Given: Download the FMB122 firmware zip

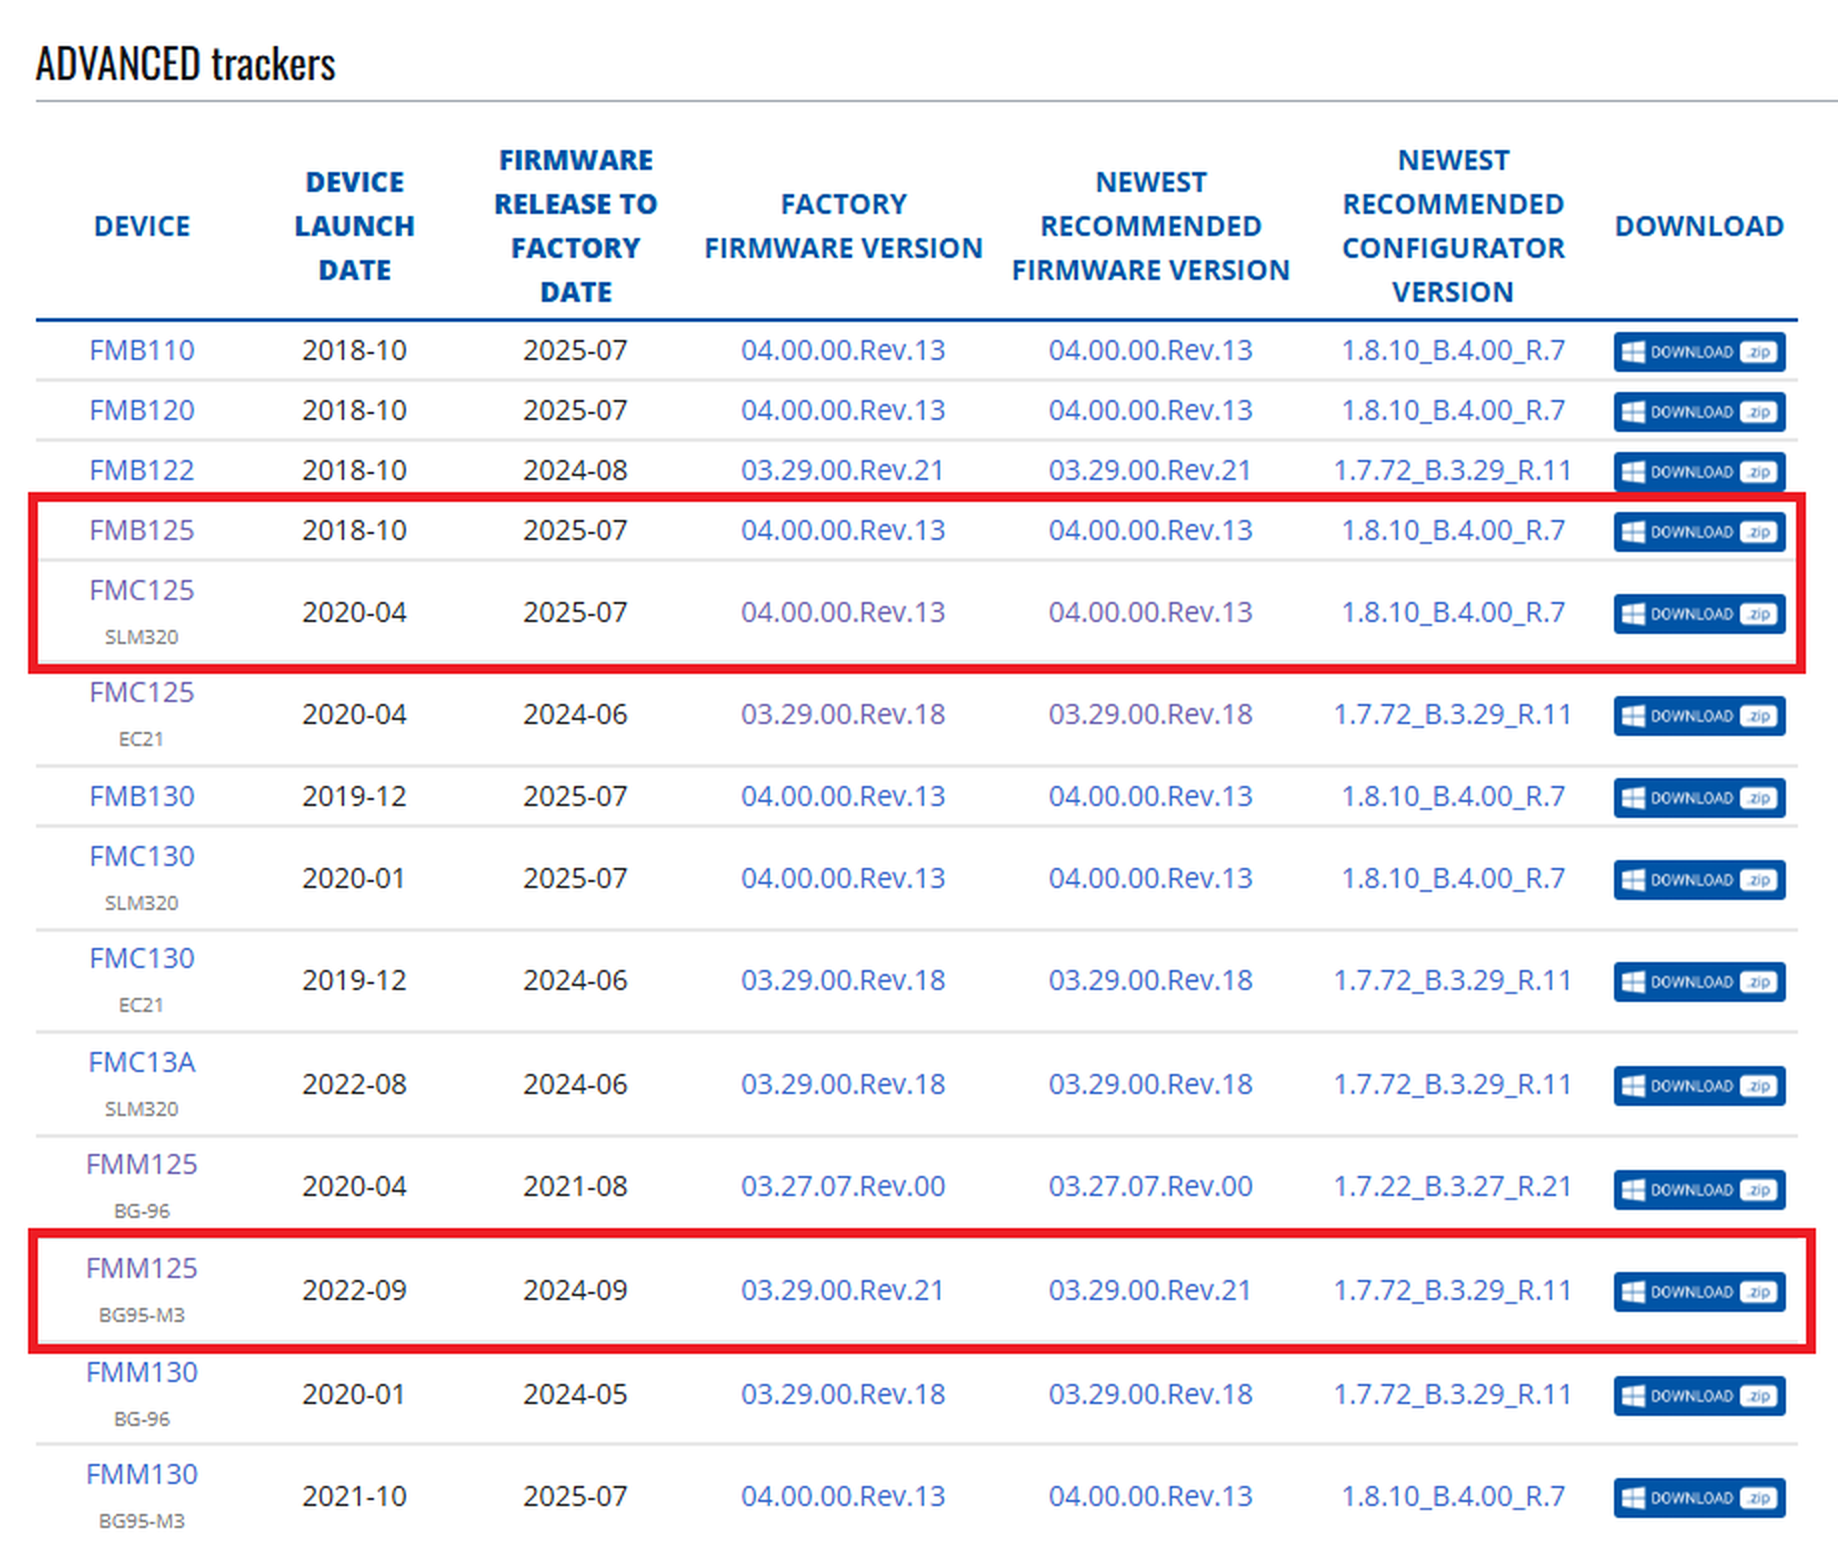Looking at the screenshot, I should click(1699, 472).
